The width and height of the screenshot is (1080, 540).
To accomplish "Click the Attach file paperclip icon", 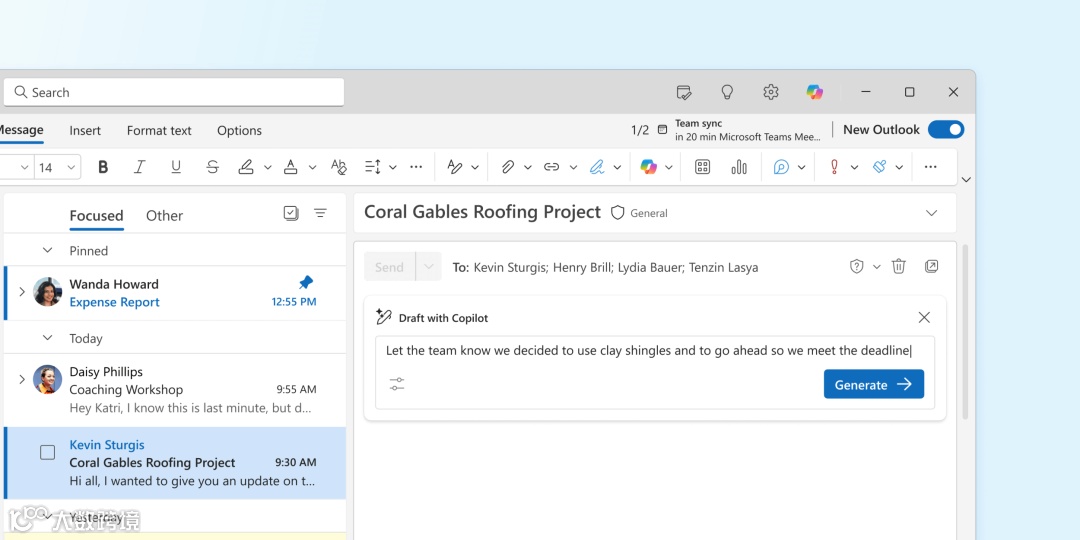I will click(508, 167).
